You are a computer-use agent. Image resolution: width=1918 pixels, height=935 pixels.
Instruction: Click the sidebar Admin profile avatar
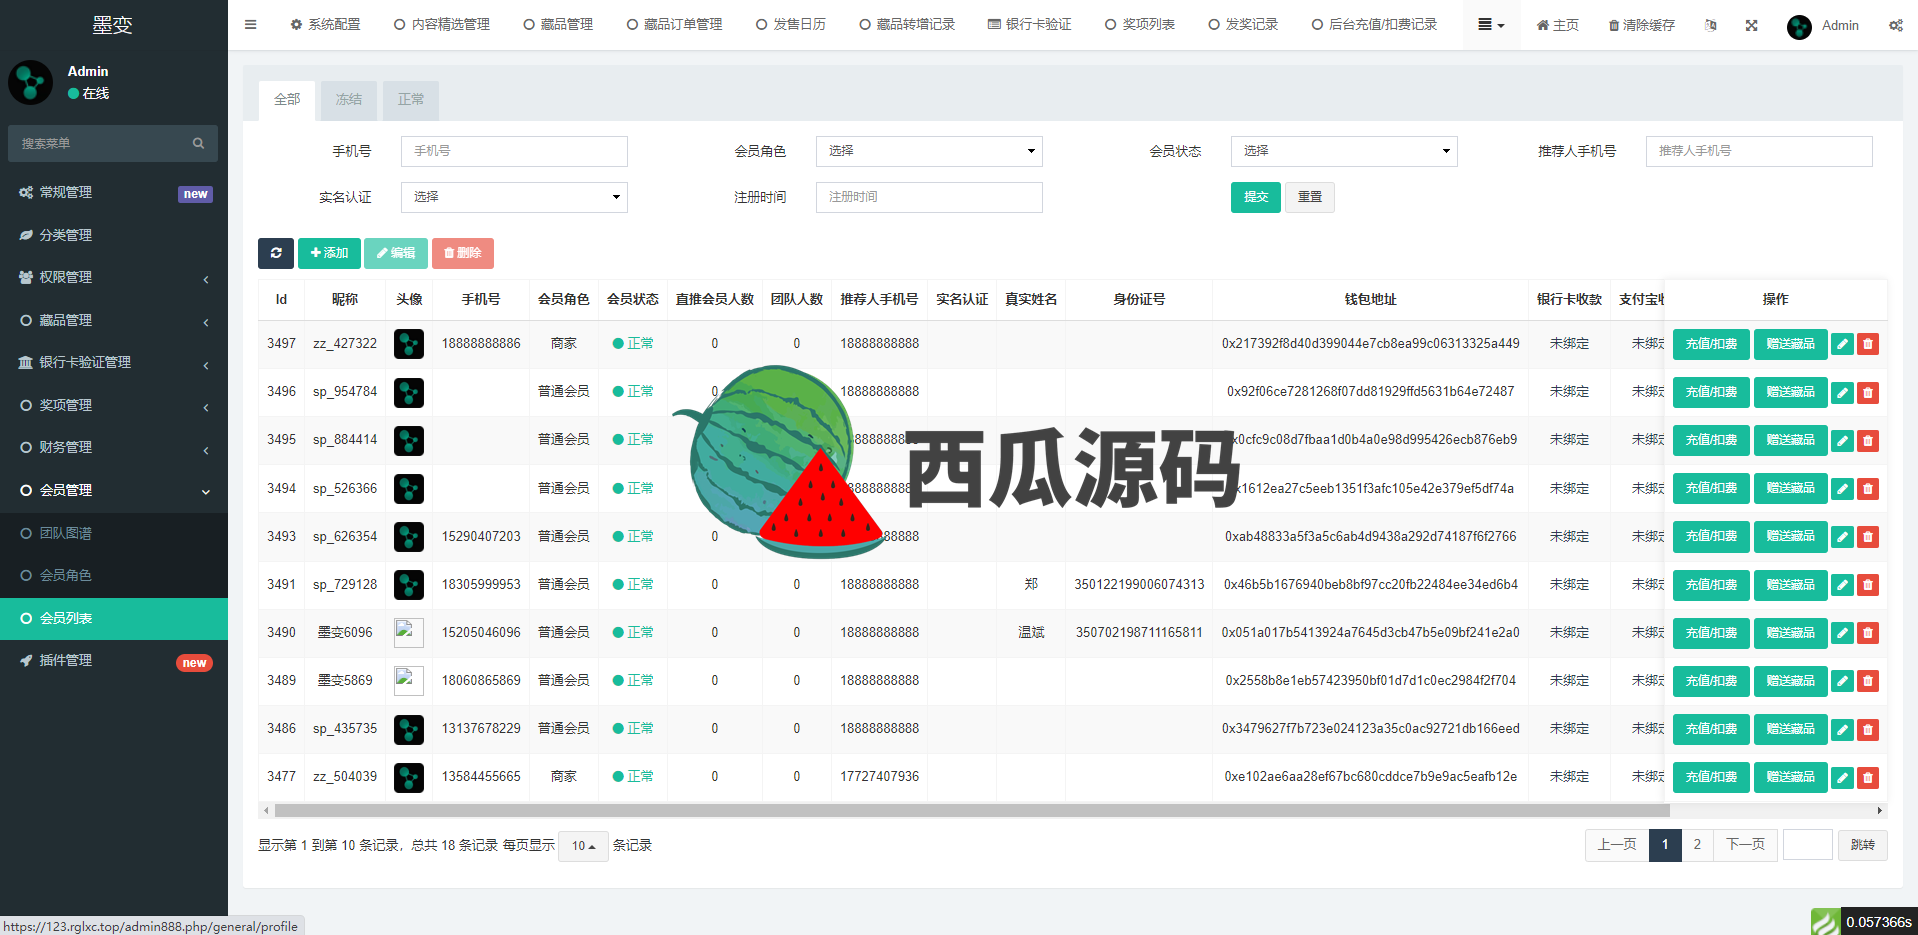click(x=31, y=82)
